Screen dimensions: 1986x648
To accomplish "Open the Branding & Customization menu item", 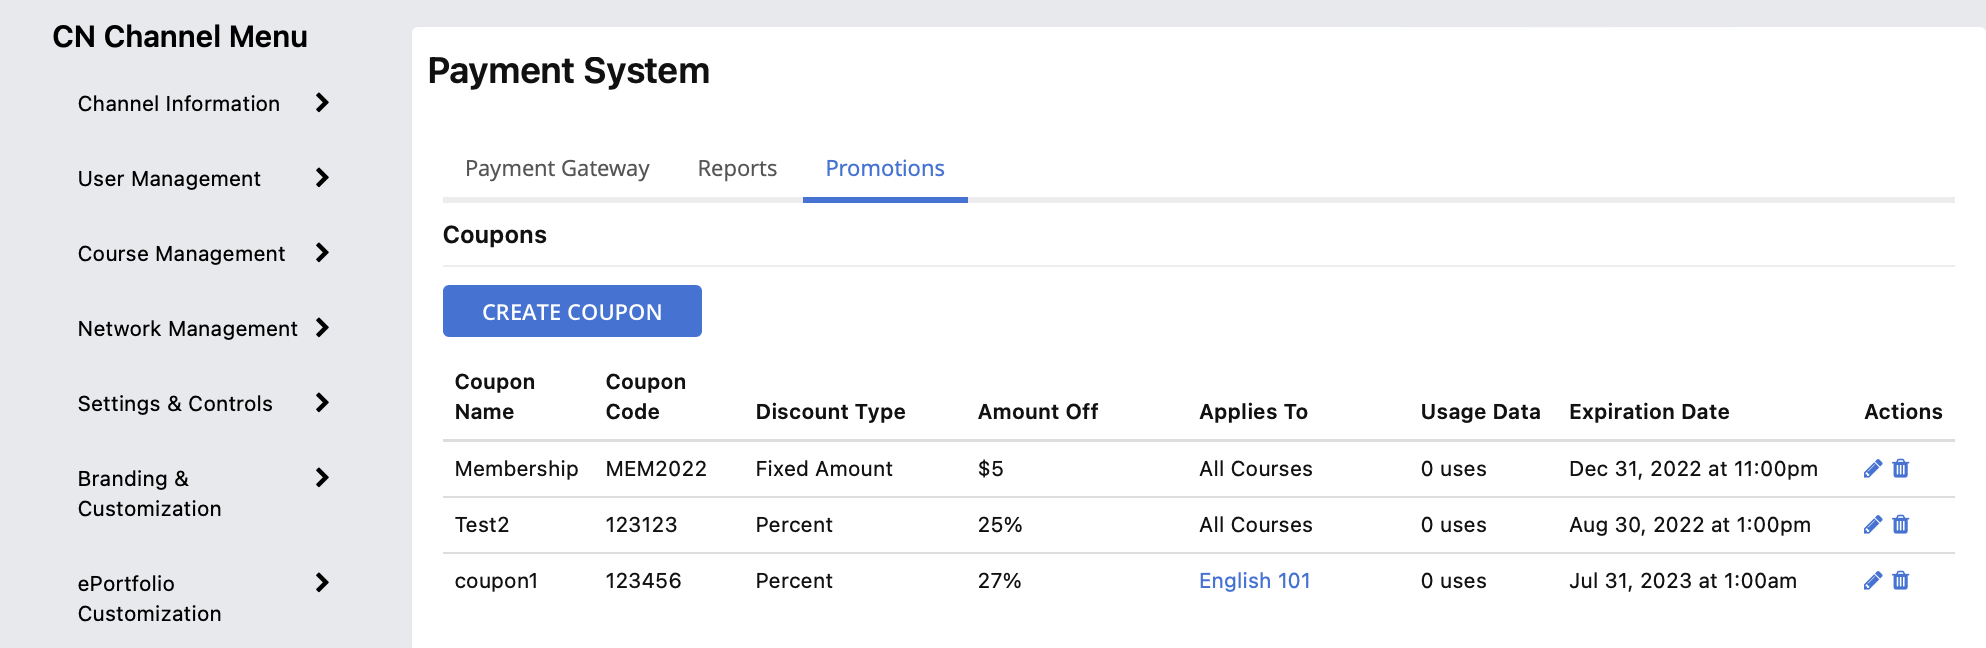I will pyautogui.click(x=150, y=493).
